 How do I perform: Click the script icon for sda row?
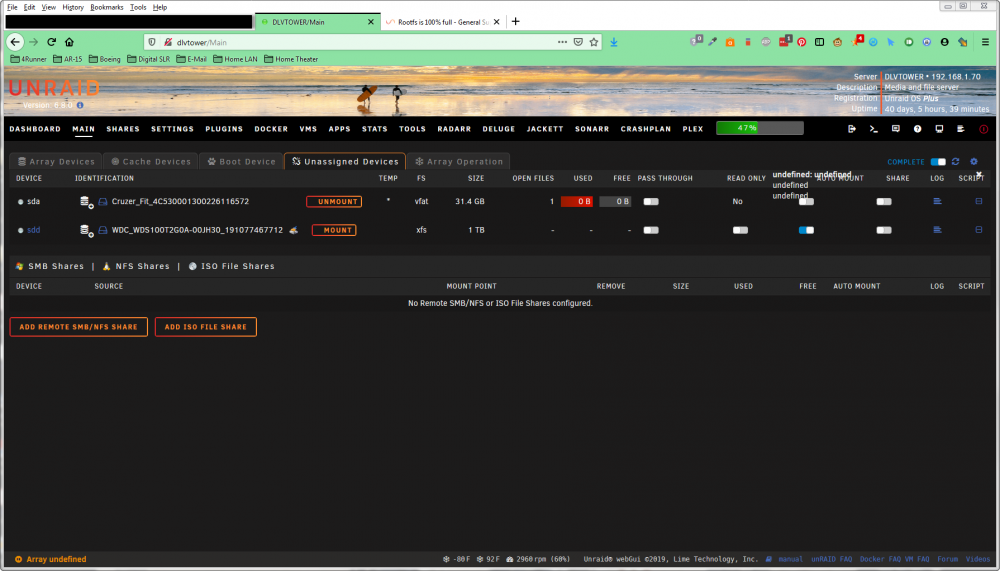point(978,201)
